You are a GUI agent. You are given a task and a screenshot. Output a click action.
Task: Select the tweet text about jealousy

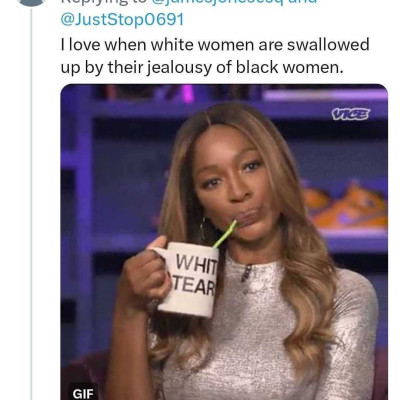point(215,56)
